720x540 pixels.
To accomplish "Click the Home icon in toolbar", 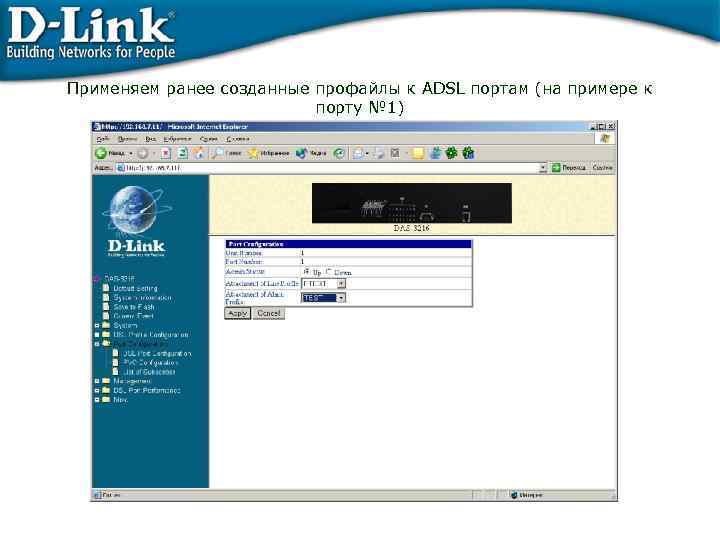I will point(199,153).
